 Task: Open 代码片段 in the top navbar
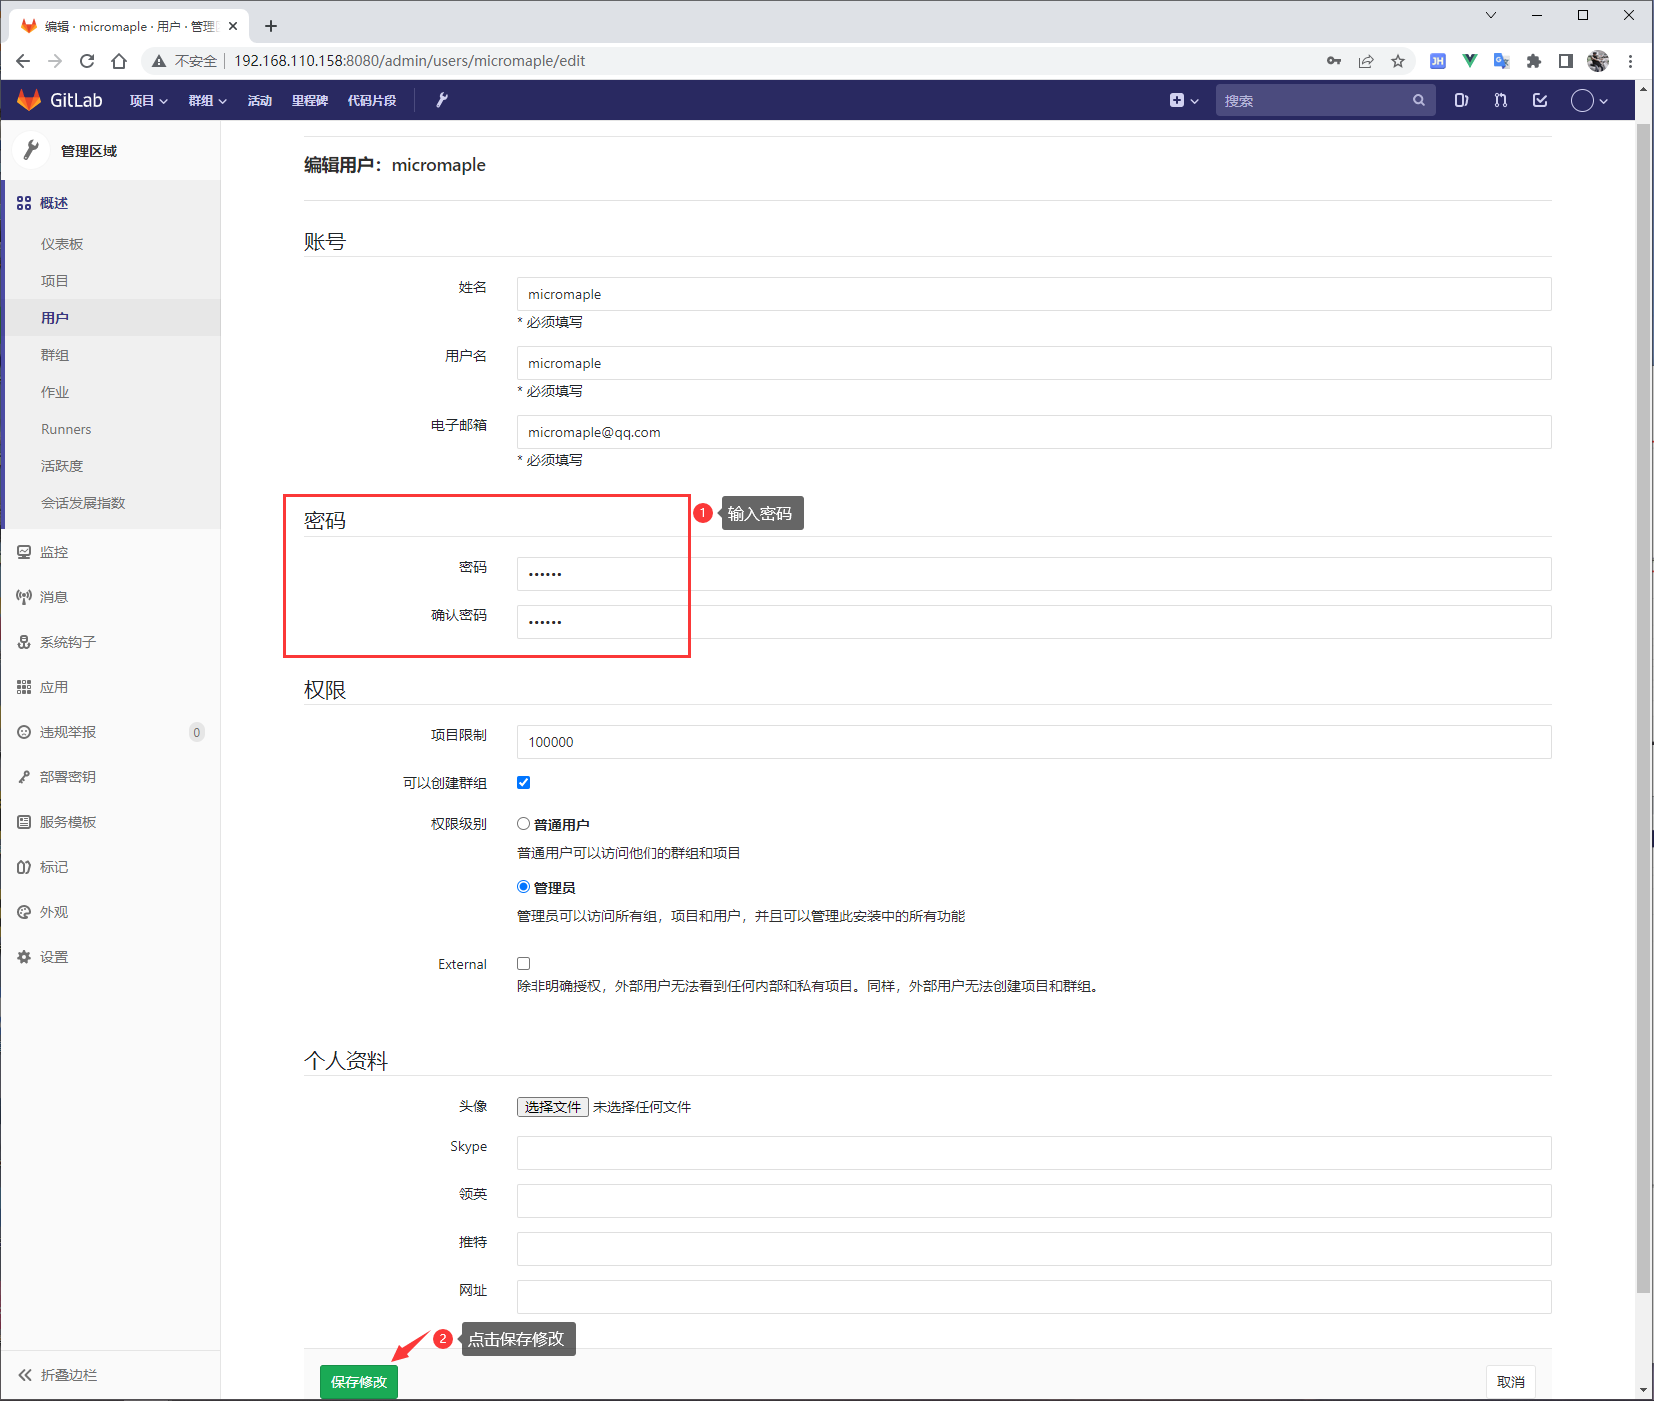(372, 100)
